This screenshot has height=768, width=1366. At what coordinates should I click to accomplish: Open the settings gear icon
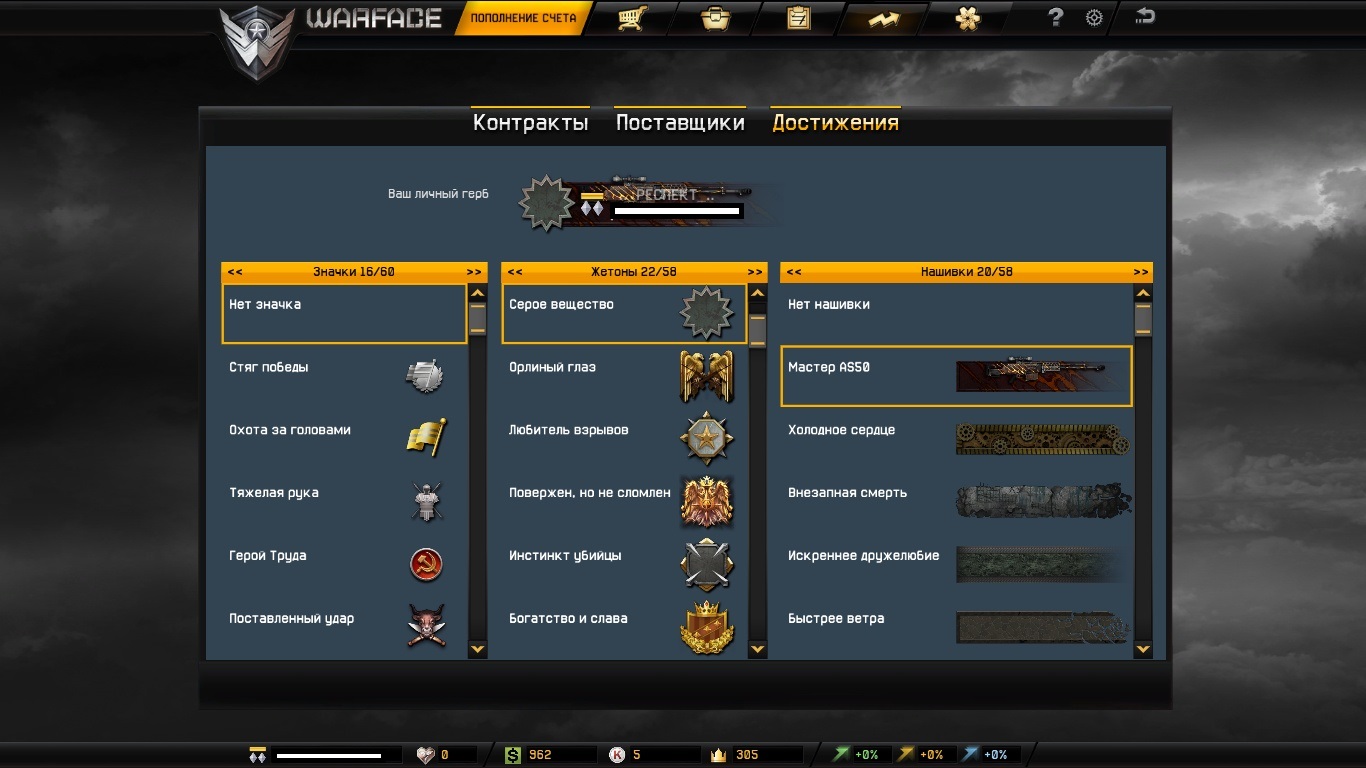click(1094, 17)
